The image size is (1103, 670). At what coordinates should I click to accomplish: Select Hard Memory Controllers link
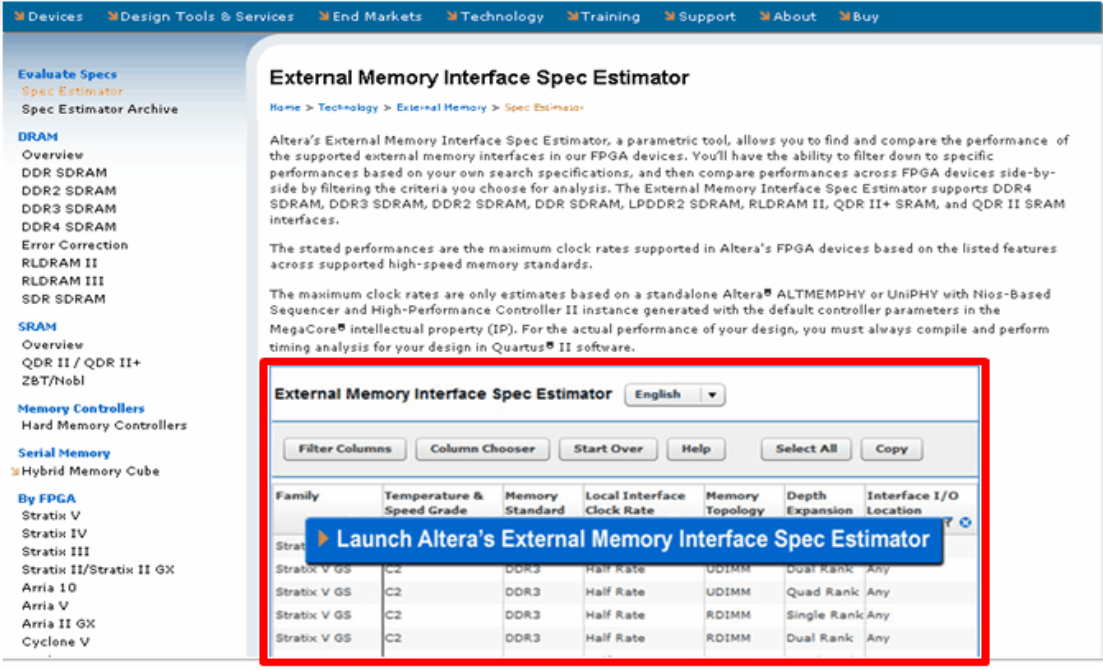(104, 426)
